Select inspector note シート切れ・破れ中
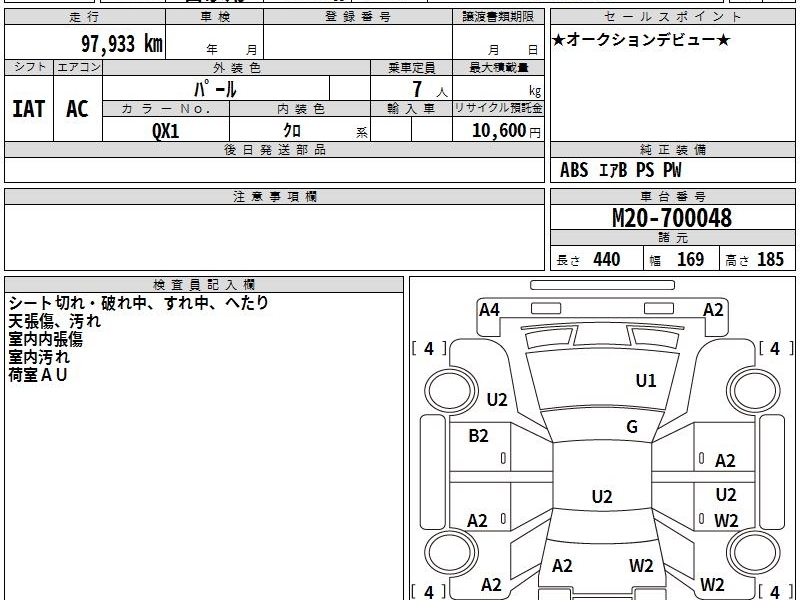Screen dimensions: 800x600 tap(78, 303)
